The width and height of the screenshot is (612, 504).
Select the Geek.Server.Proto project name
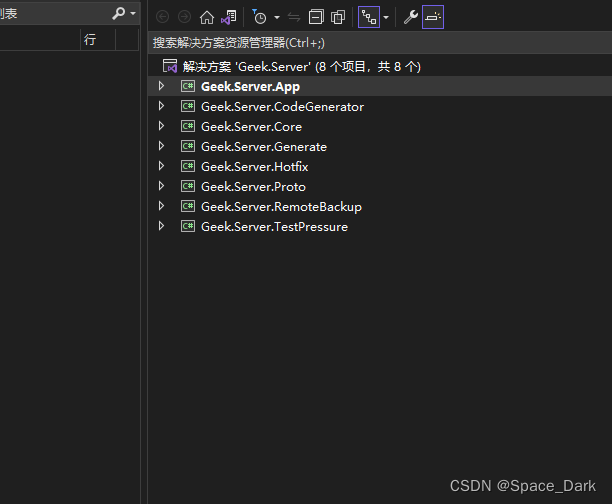(253, 187)
